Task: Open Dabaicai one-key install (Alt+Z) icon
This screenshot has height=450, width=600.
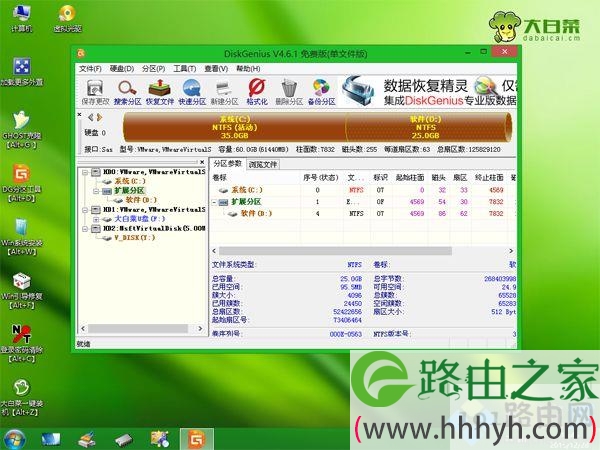Action: pyautogui.click(x=21, y=398)
